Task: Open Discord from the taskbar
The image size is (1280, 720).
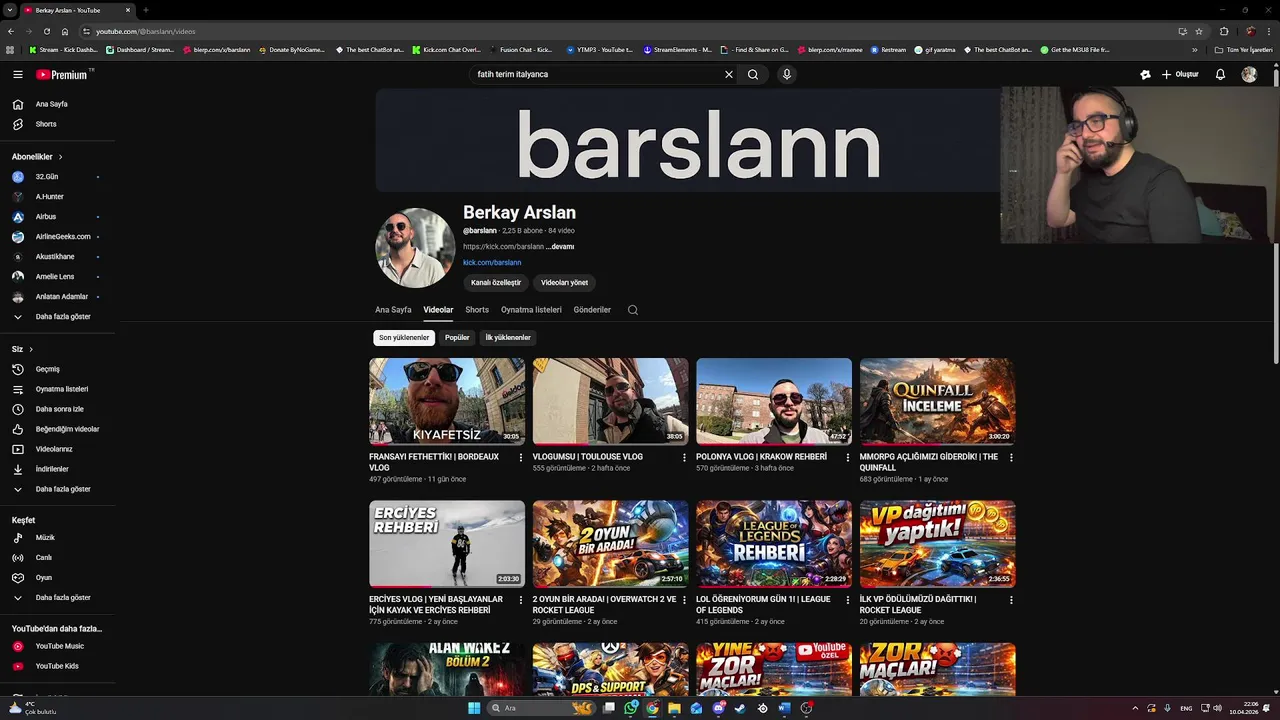Action: (x=719, y=708)
